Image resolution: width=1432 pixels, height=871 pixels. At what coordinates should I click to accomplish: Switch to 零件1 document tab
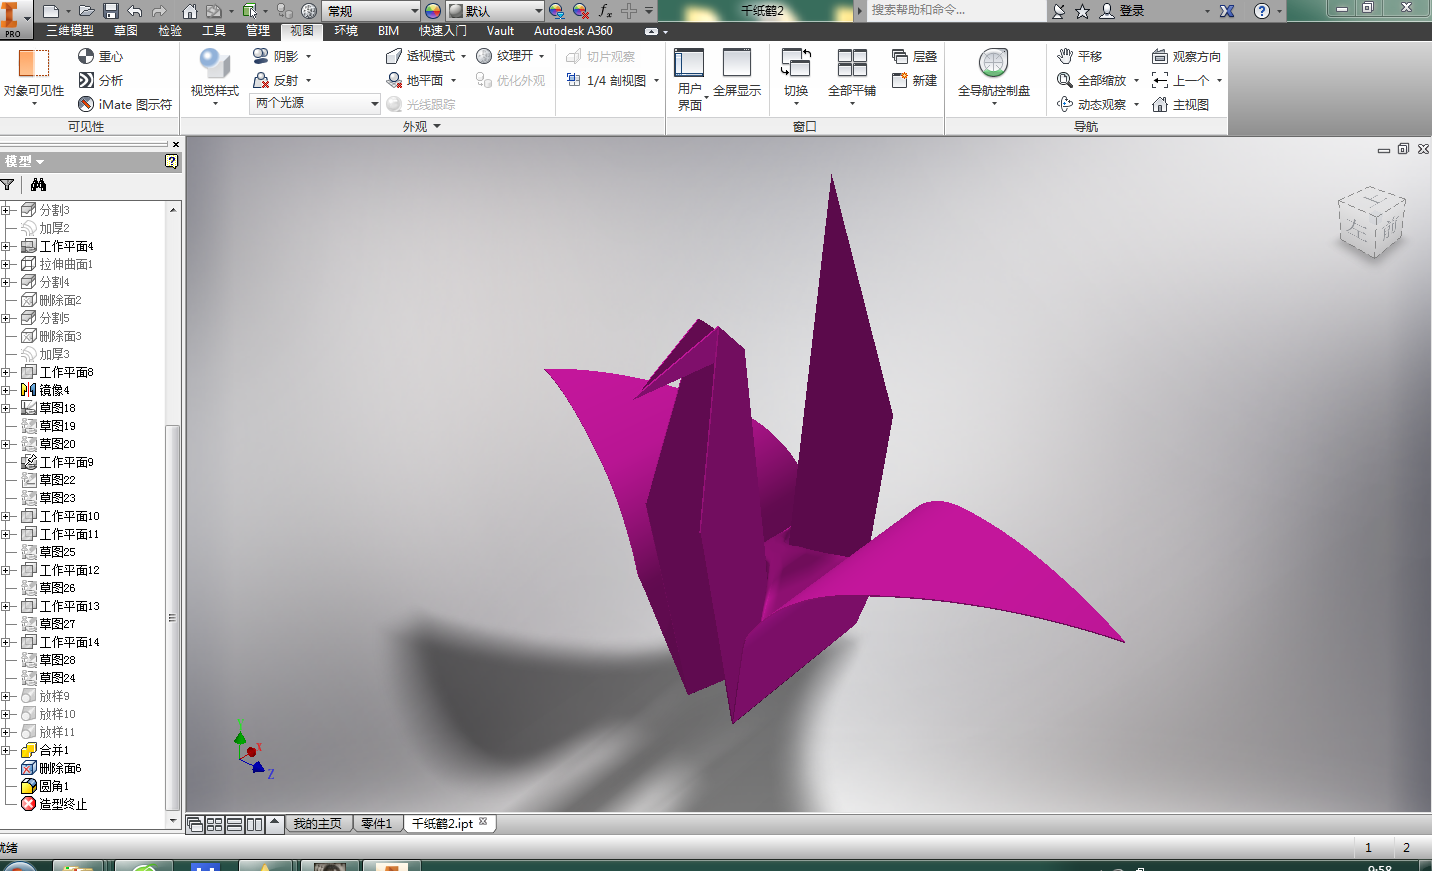pyautogui.click(x=378, y=824)
